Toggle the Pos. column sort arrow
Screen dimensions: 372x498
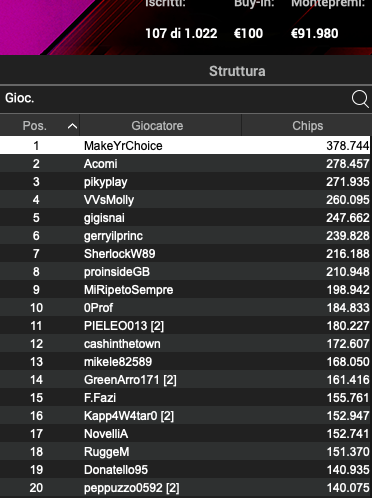point(72,126)
